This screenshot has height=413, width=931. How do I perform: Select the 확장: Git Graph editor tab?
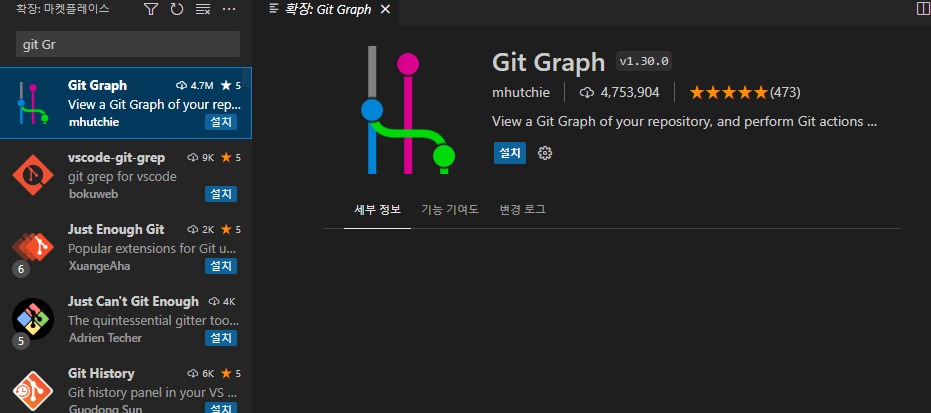pyautogui.click(x=330, y=9)
